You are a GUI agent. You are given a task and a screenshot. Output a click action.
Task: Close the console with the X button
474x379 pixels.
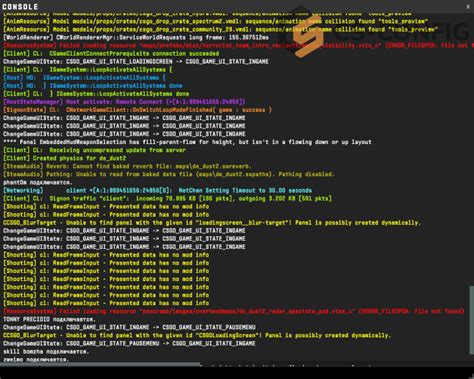(x=468, y=6)
